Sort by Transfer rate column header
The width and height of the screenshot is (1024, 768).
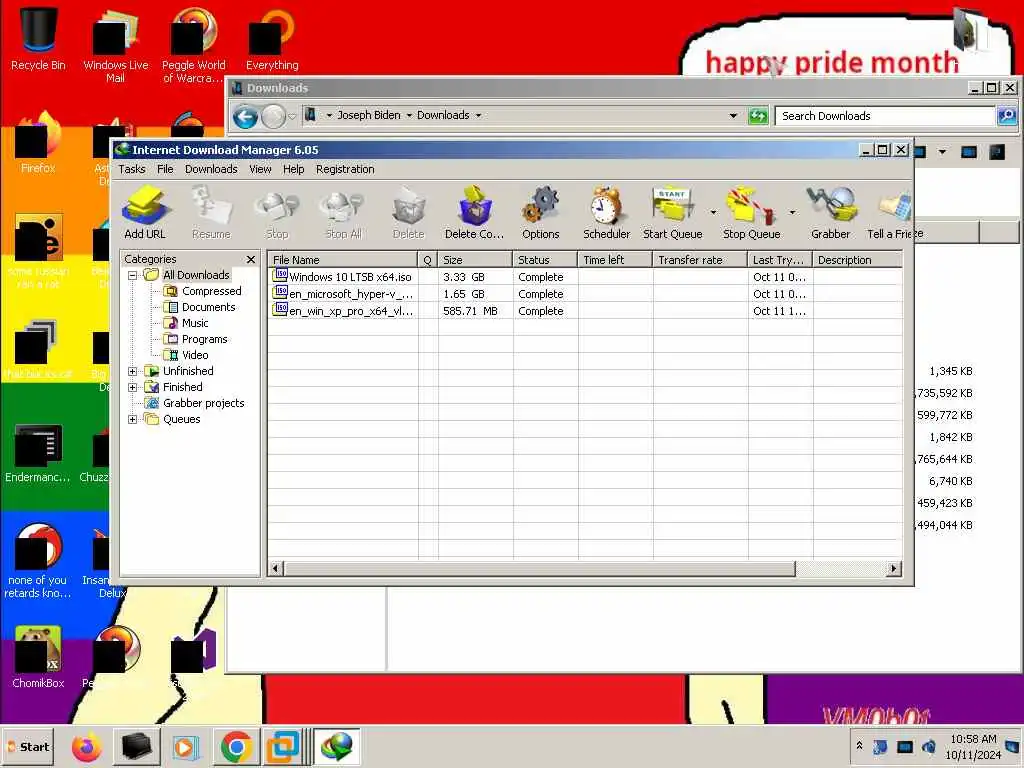tap(700, 260)
